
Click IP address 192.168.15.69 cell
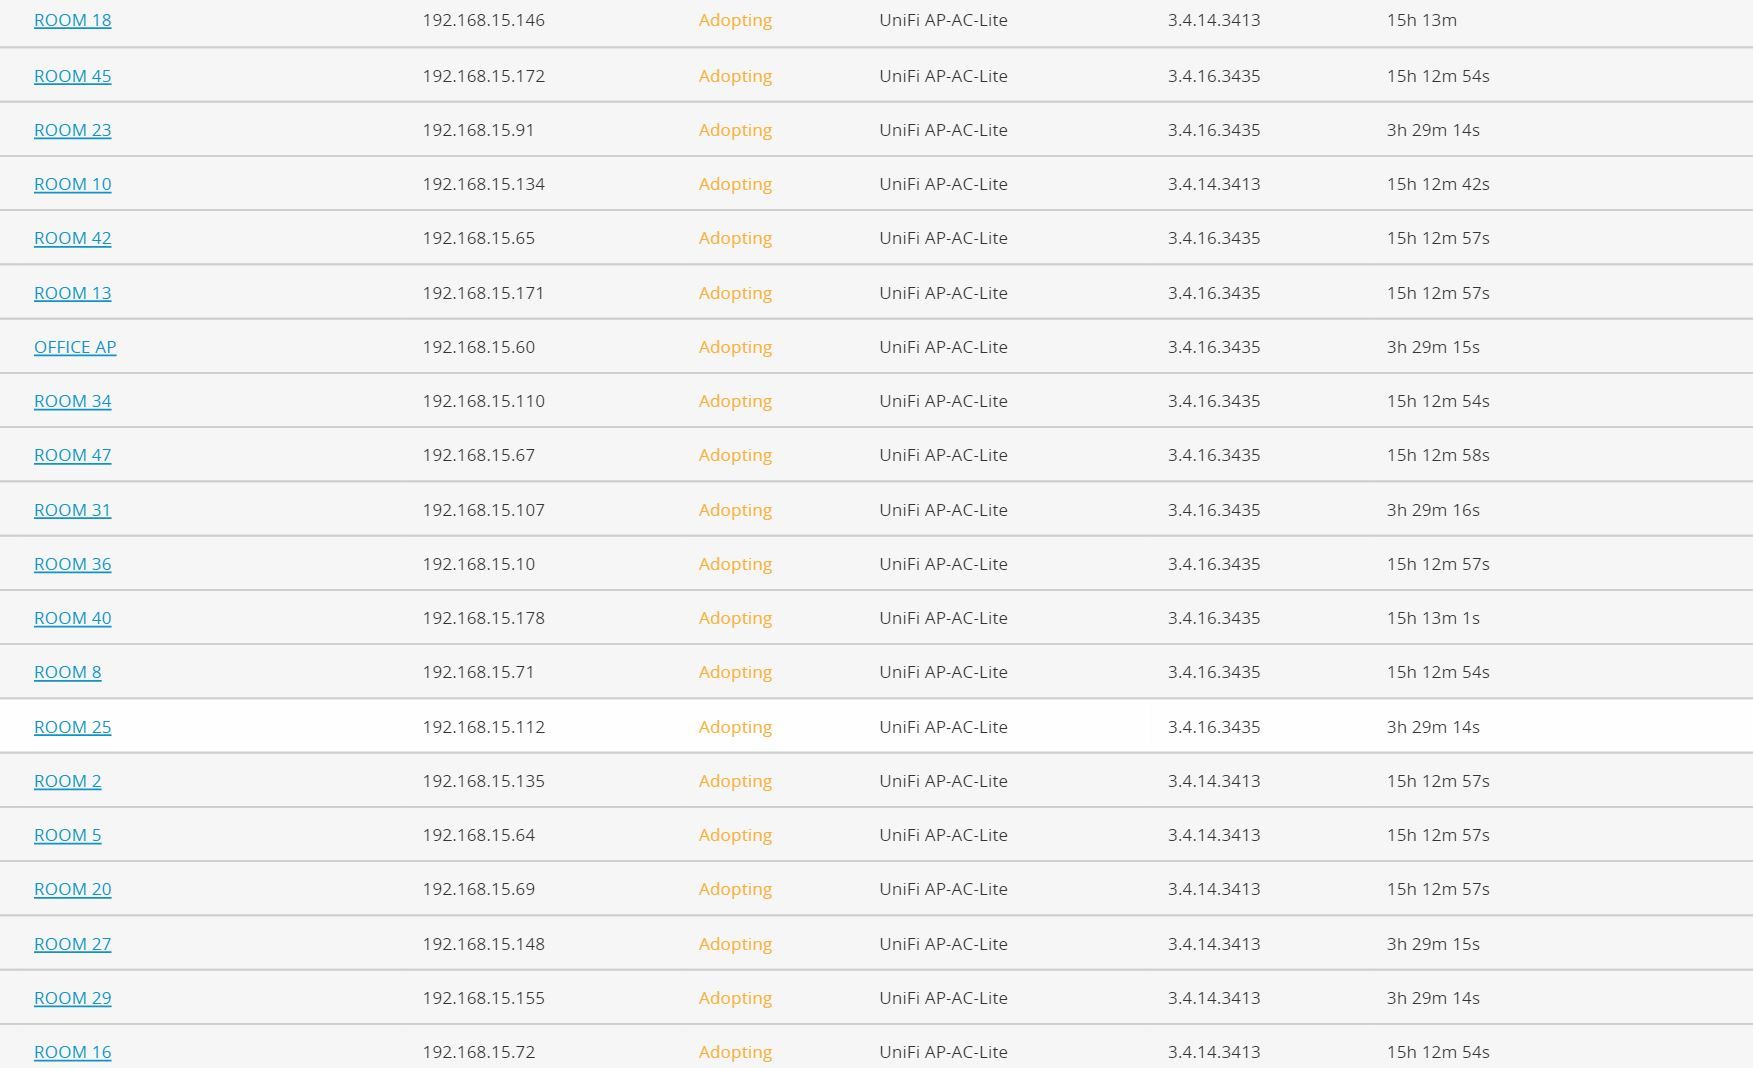point(478,889)
